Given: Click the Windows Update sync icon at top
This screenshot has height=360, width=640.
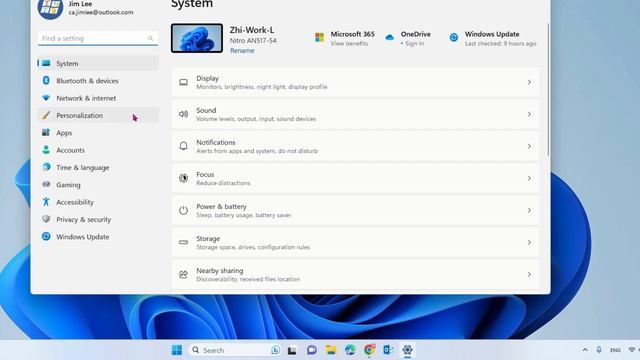Looking at the screenshot, I should pos(453,38).
